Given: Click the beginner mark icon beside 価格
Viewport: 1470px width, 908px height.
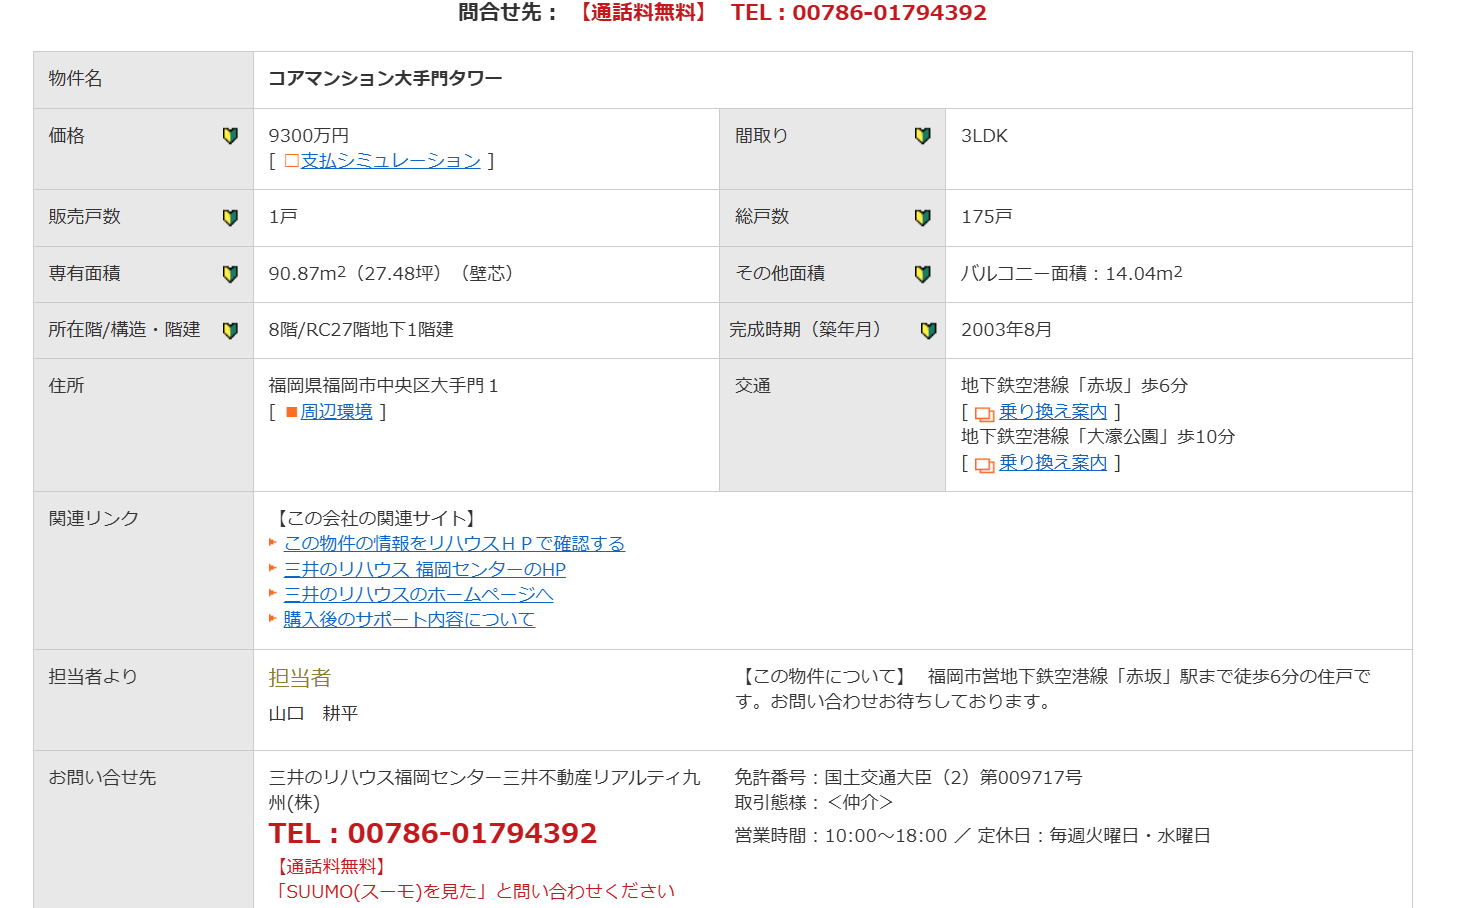Looking at the screenshot, I should [230, 136].
